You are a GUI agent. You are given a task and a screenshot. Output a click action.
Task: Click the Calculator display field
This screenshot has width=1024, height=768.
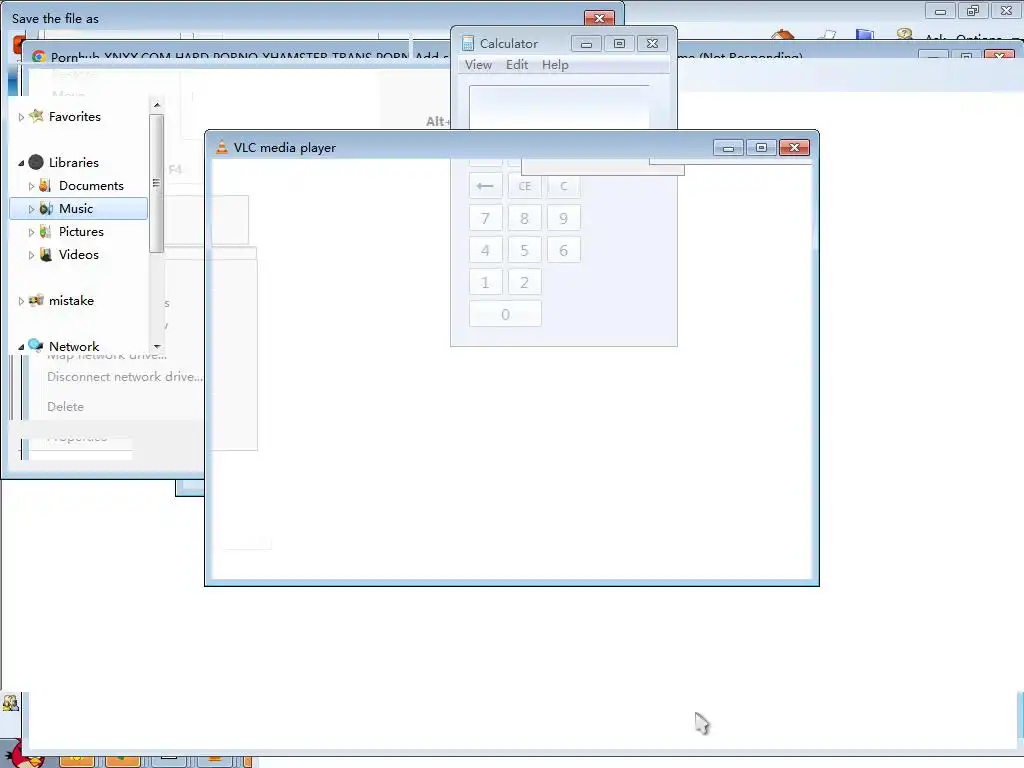(559, 107)
